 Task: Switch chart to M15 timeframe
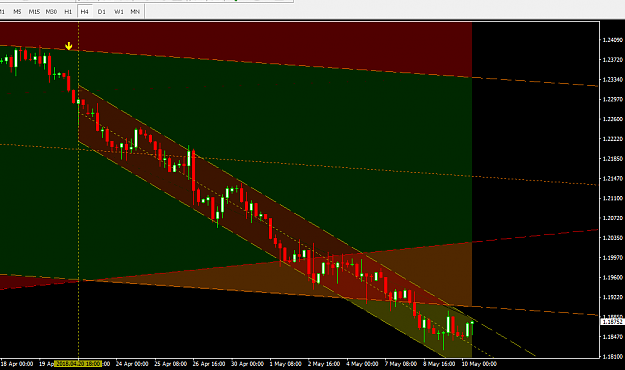[x=34, y=12]
